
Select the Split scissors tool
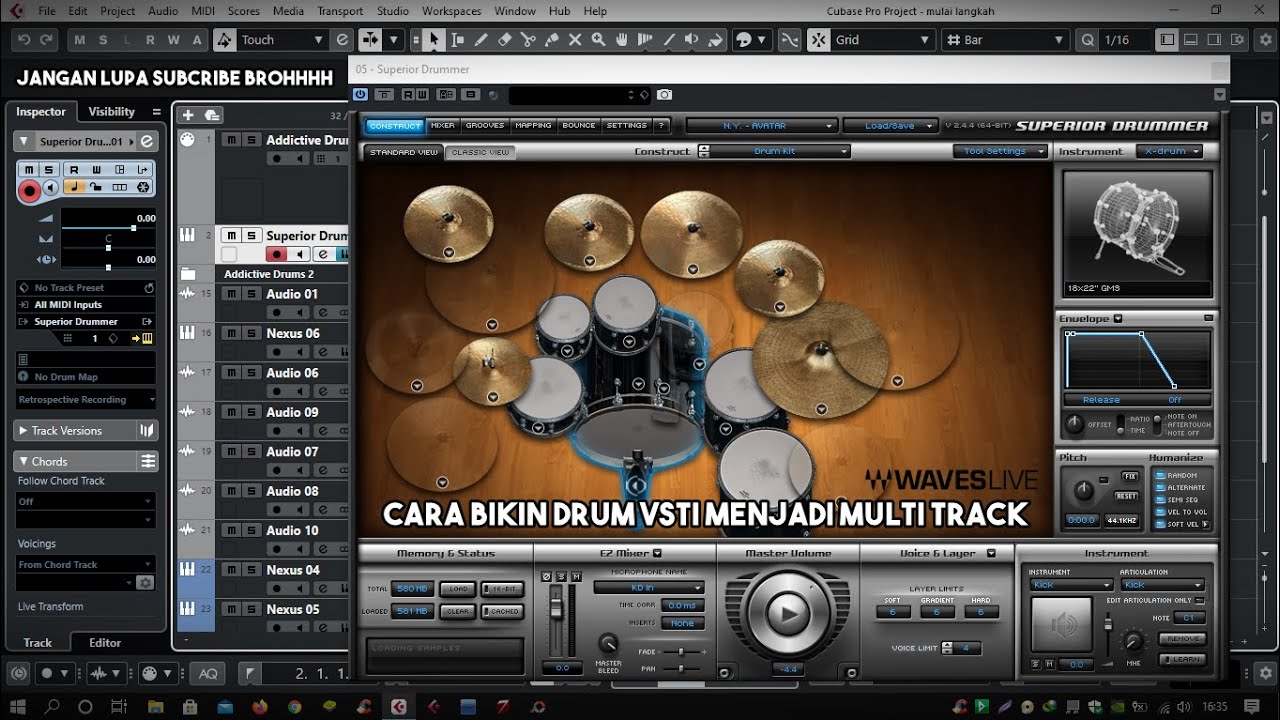[528, 40]
